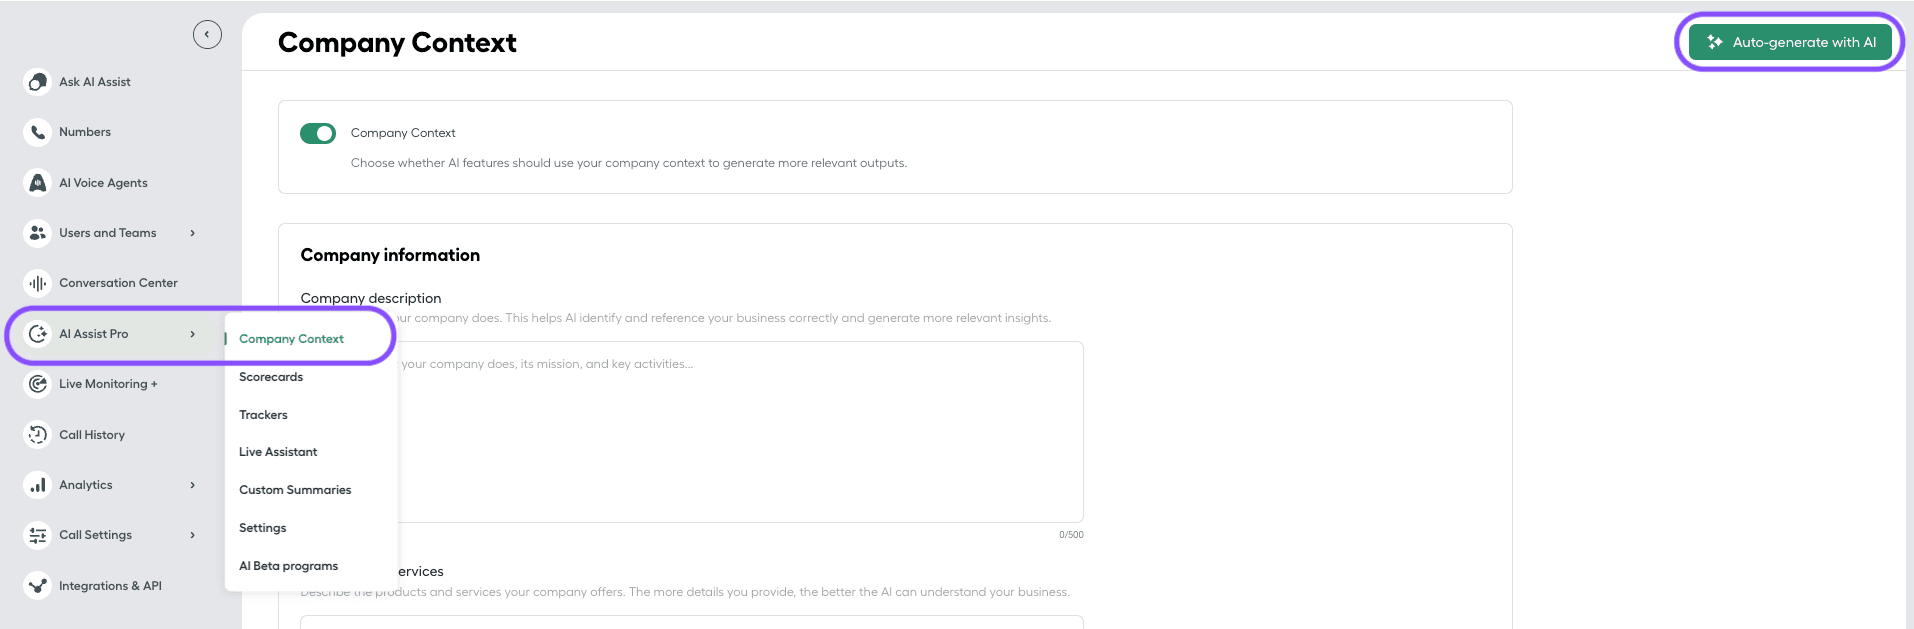
Task: Open Integrations & API settings
Action: tap(111, 585)
